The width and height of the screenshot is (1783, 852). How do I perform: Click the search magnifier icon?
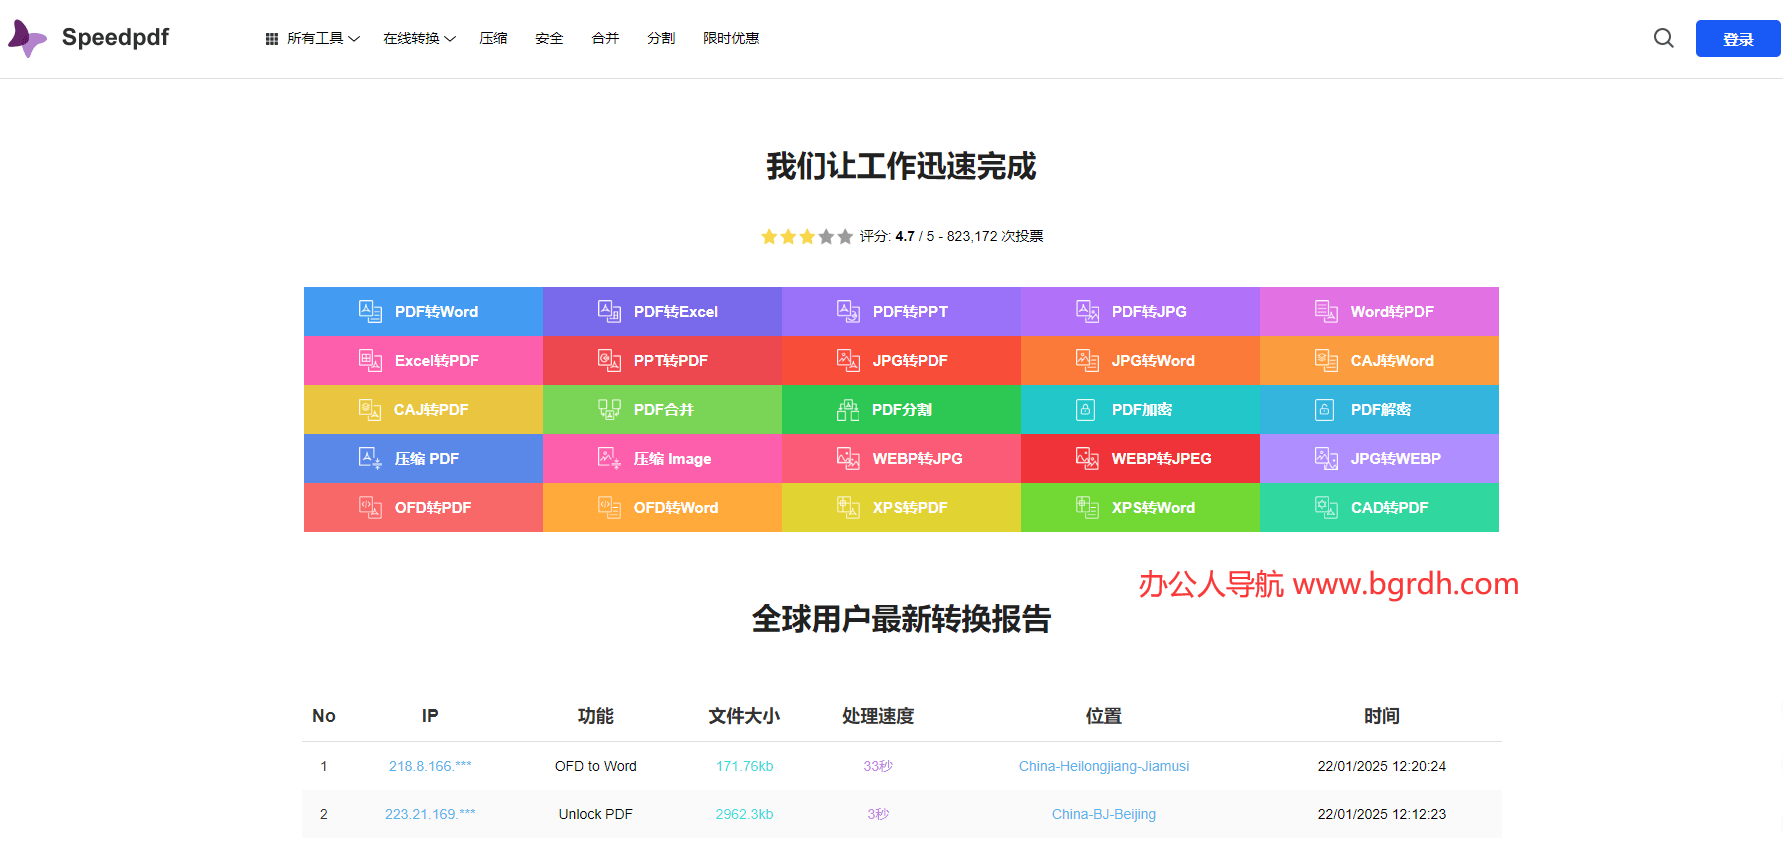click(x=1663, y=38)
